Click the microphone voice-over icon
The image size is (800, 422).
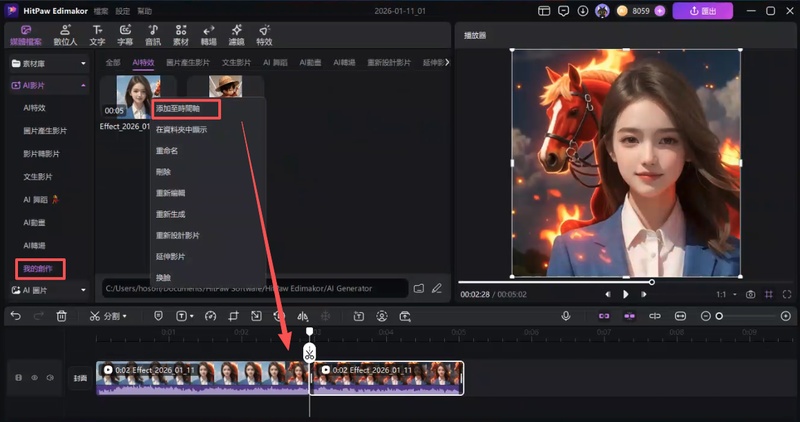(566, 316)
